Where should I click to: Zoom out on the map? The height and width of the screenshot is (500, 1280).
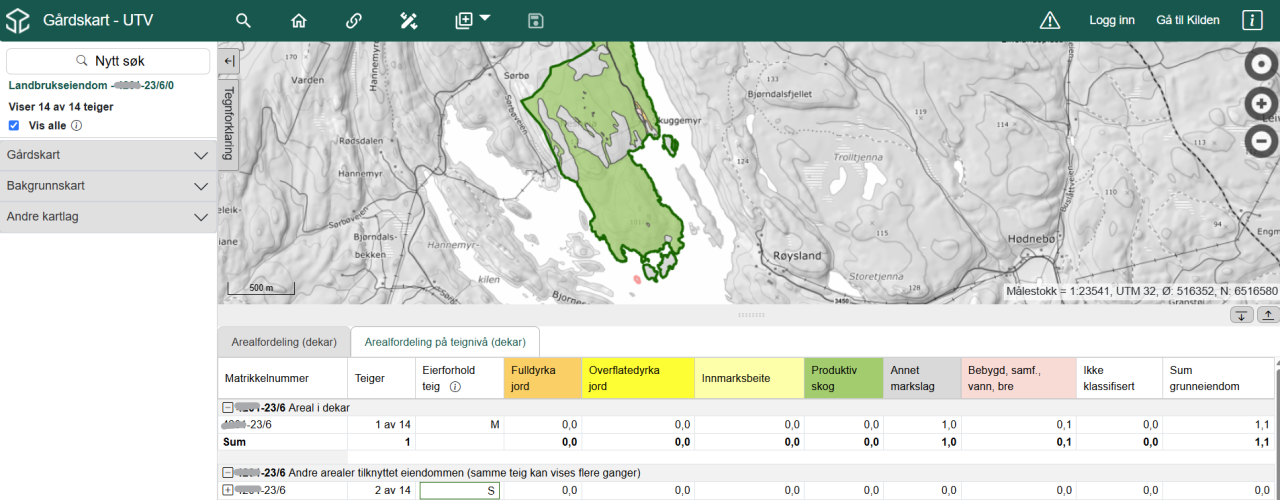pos(1262,141)
